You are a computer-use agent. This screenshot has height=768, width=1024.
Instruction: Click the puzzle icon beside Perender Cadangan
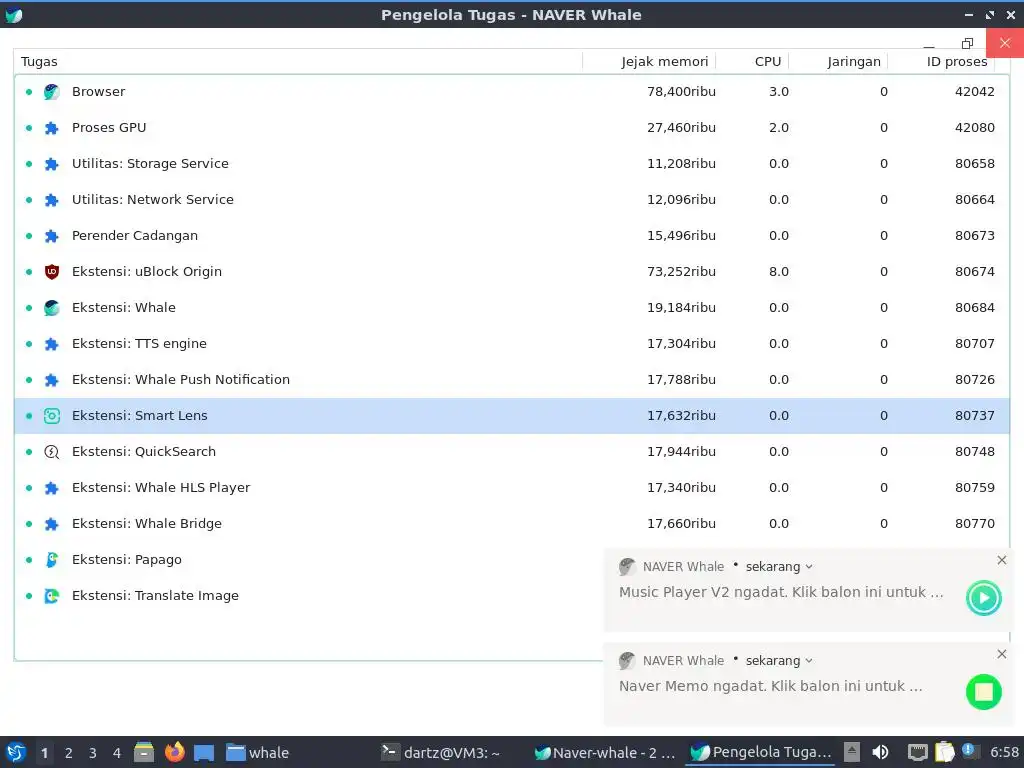pyautogui.click(x=52, y=236)
